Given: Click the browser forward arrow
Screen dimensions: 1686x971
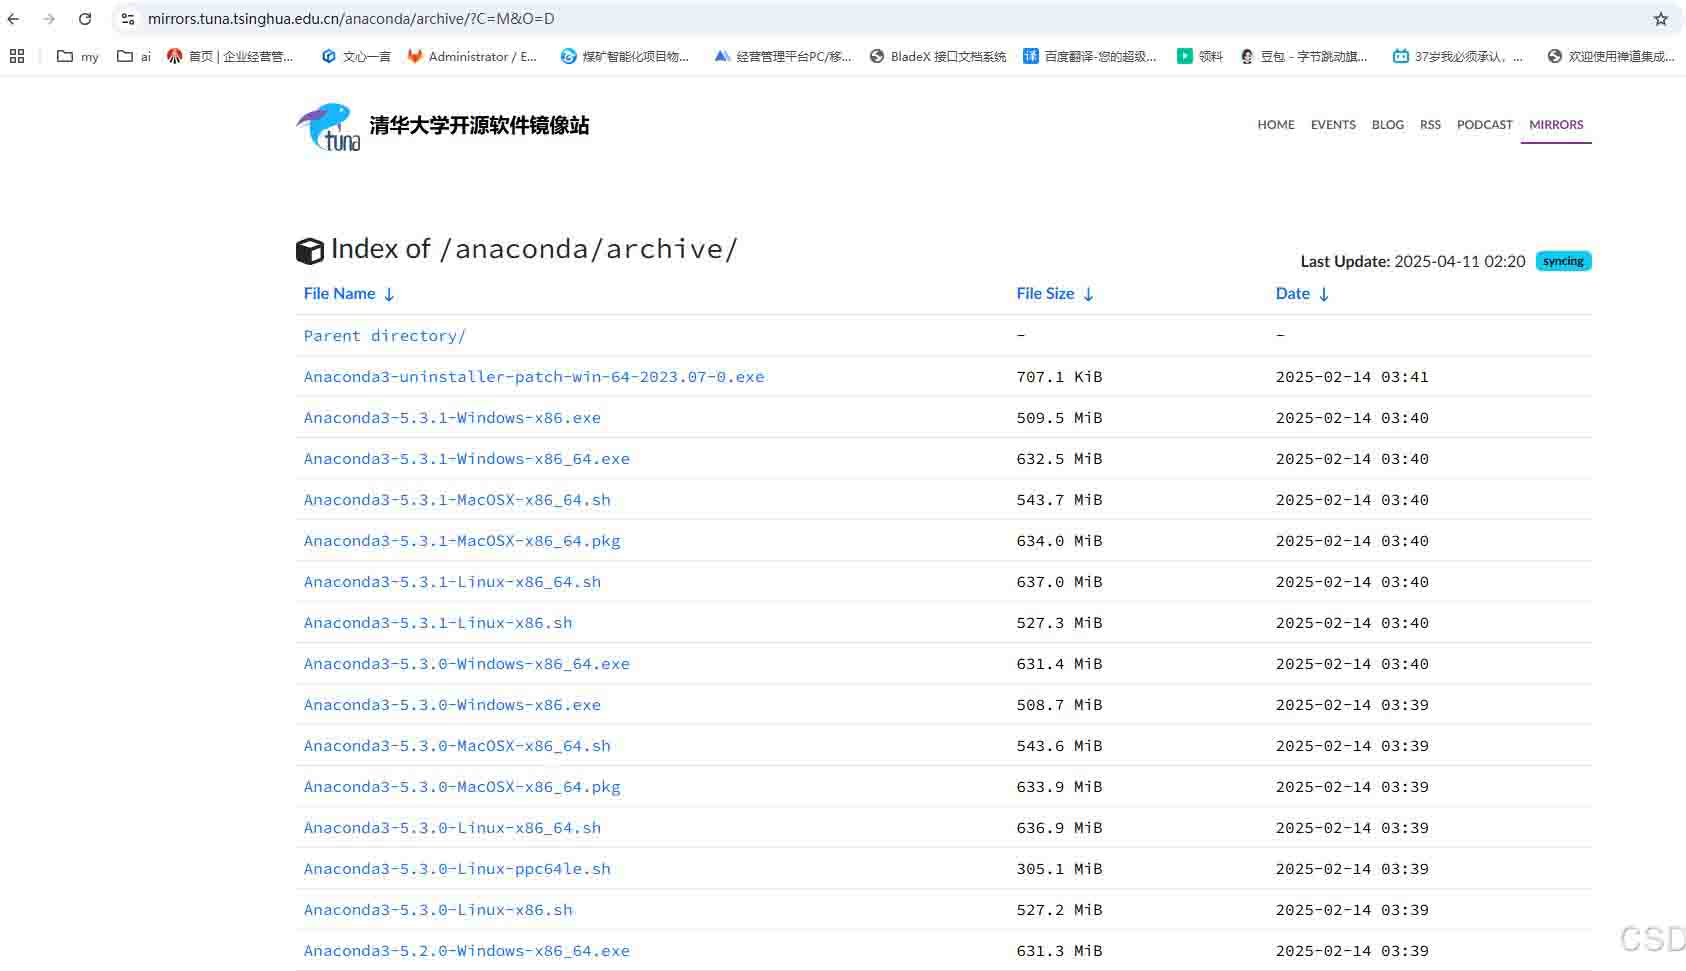Looking at the screenshot, I should coord(49,19).
